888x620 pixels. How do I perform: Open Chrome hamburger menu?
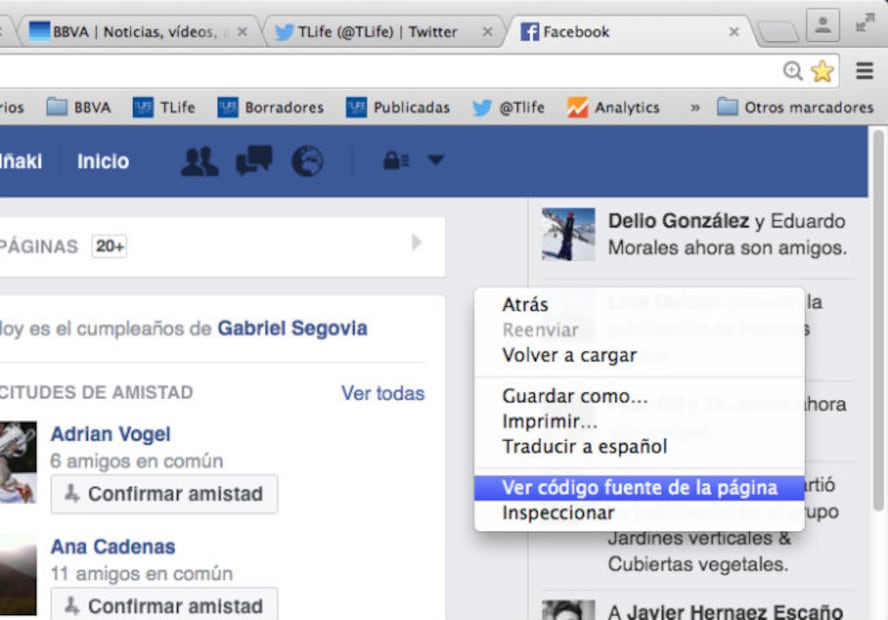point(864,71)
